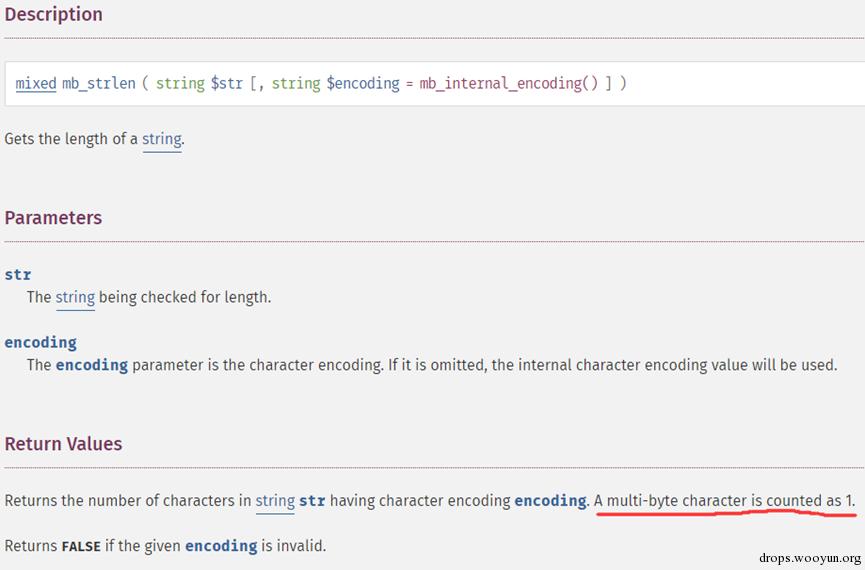Click the bold "encoding" parameter name heading

[x=40, y=342]
